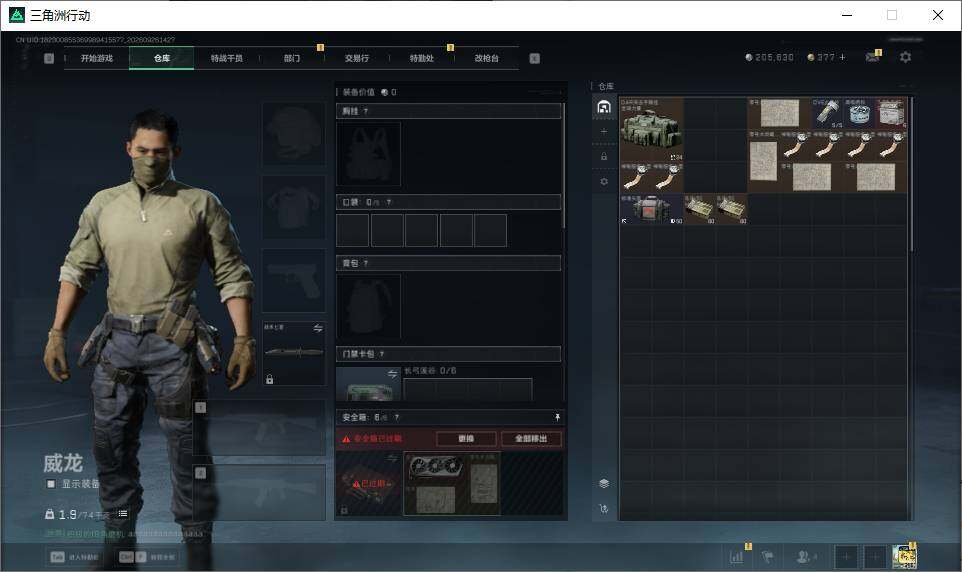Viewport: 962px width, 572px height.
Task: Click the next-tab key icon right of 改枪台
Action: (534, 58)
